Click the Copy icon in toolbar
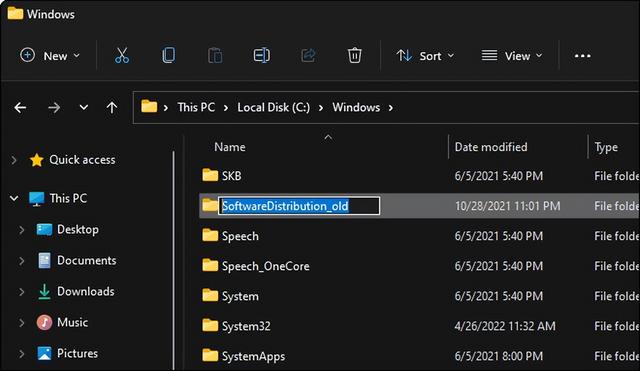 pos(168,55)
